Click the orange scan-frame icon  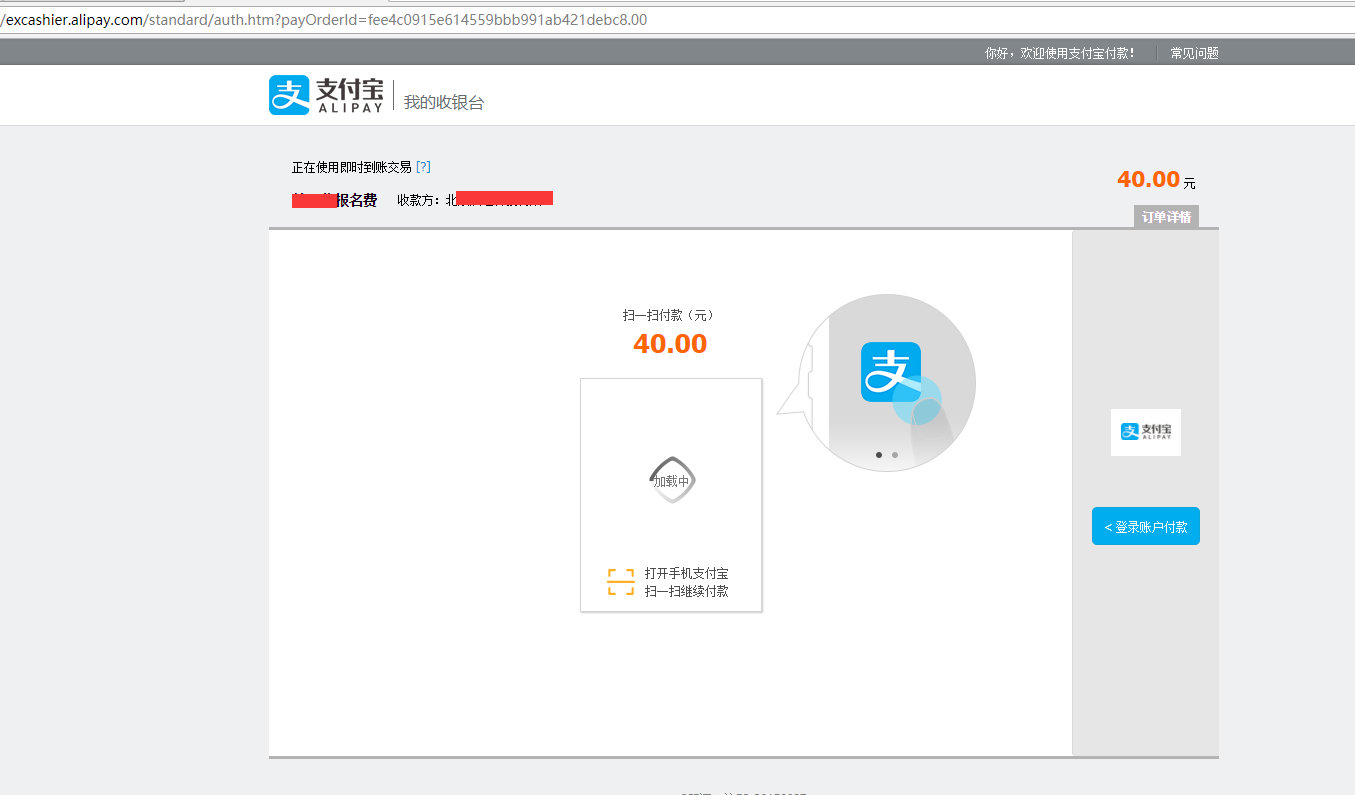(621, 582)
